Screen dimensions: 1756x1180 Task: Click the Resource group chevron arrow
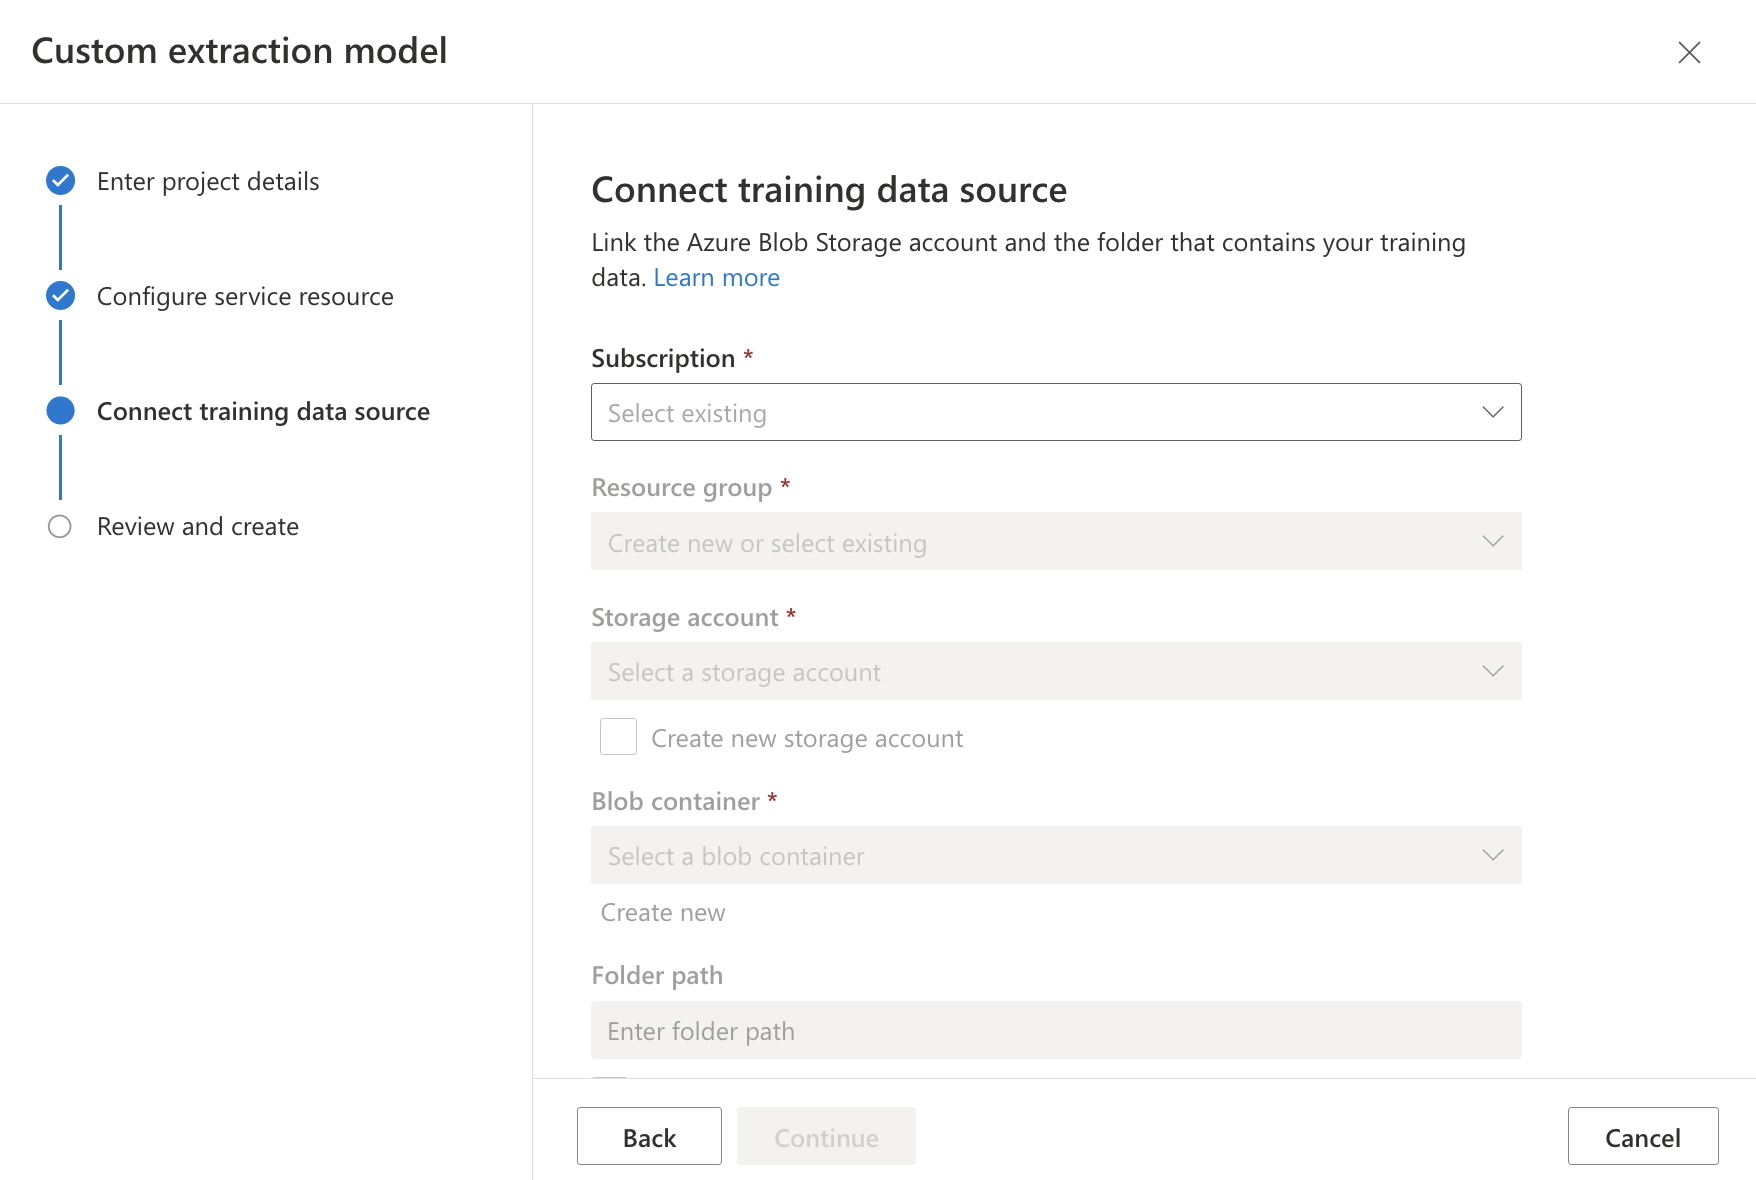pyautogui.click(x=1492, y=541)
